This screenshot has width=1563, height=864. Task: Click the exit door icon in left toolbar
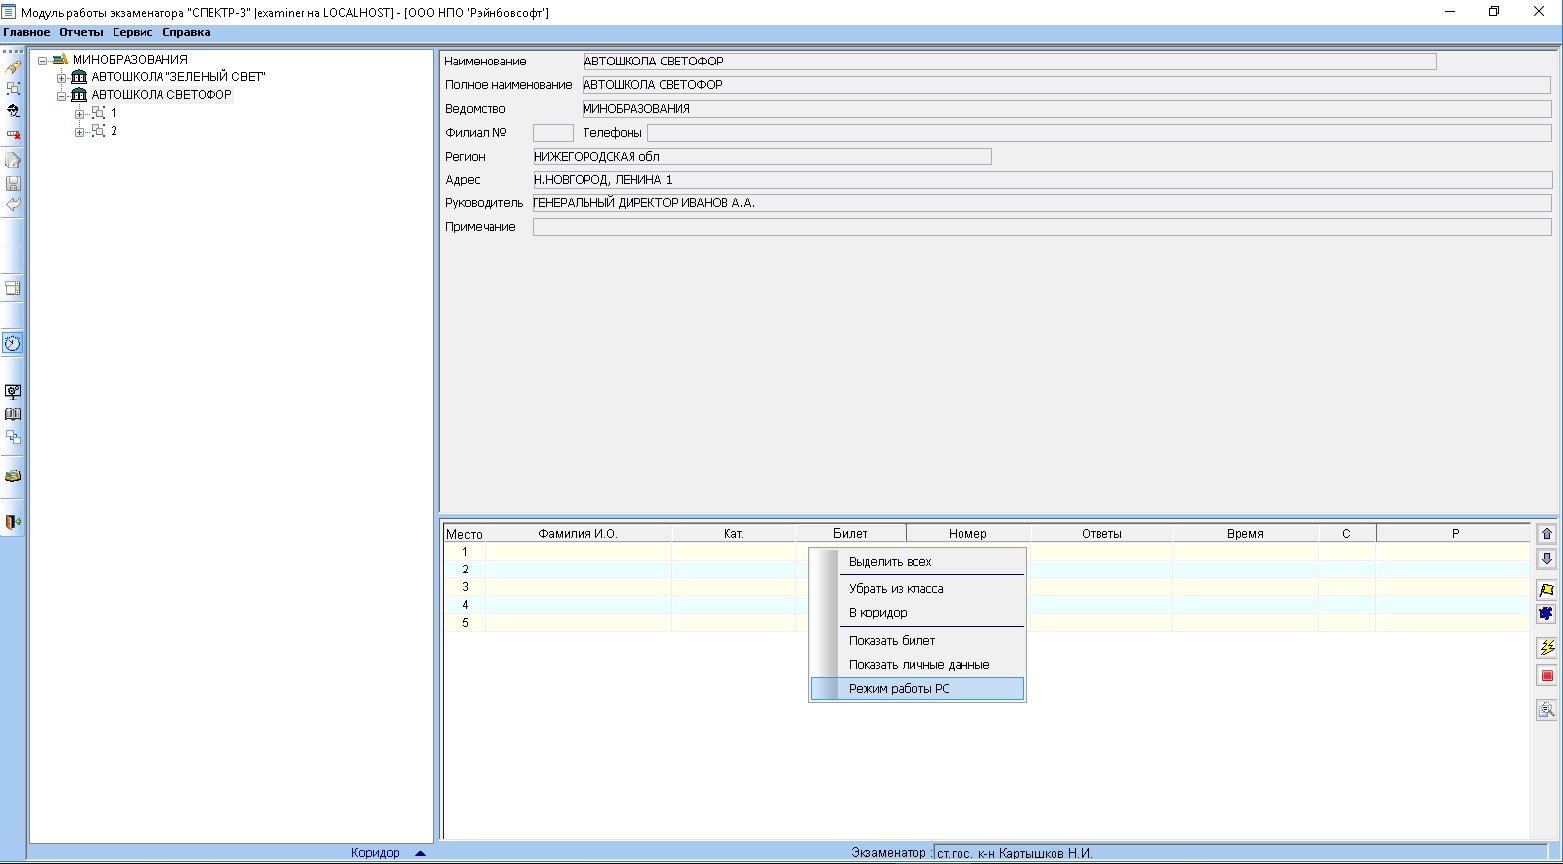(13, 522)
